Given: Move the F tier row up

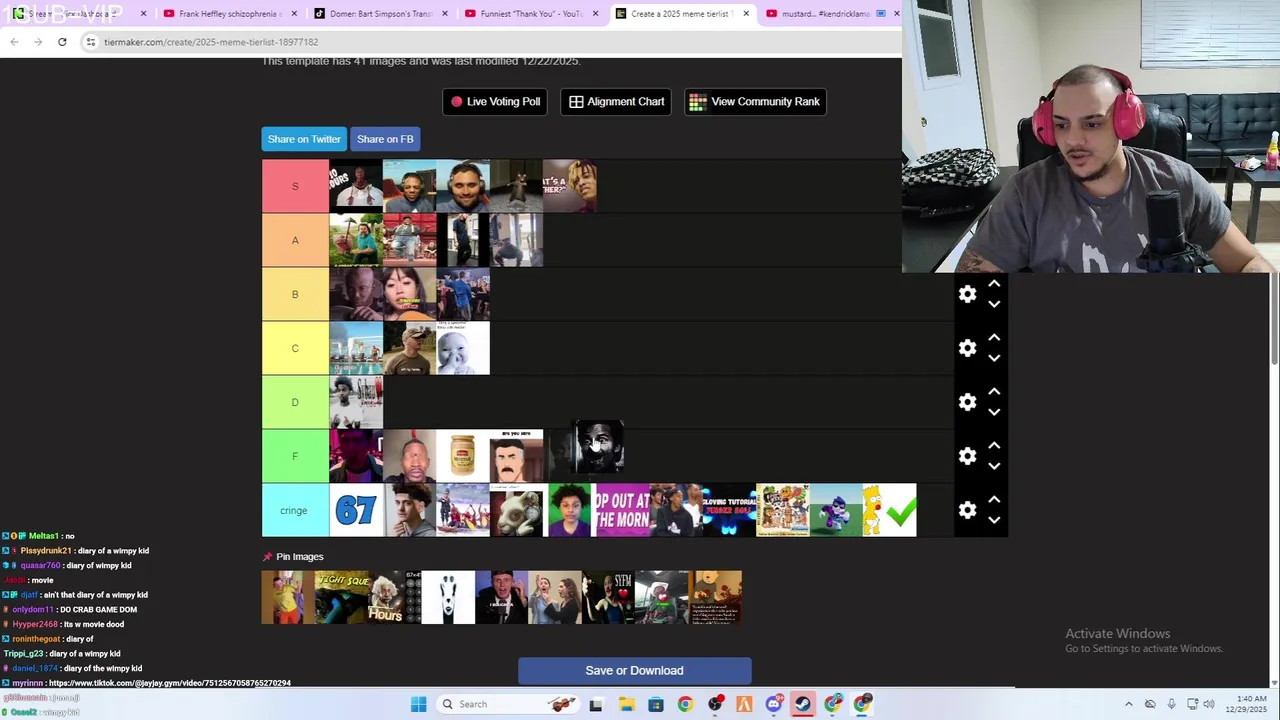Looking at the screenshot, I should click(994, 446).
